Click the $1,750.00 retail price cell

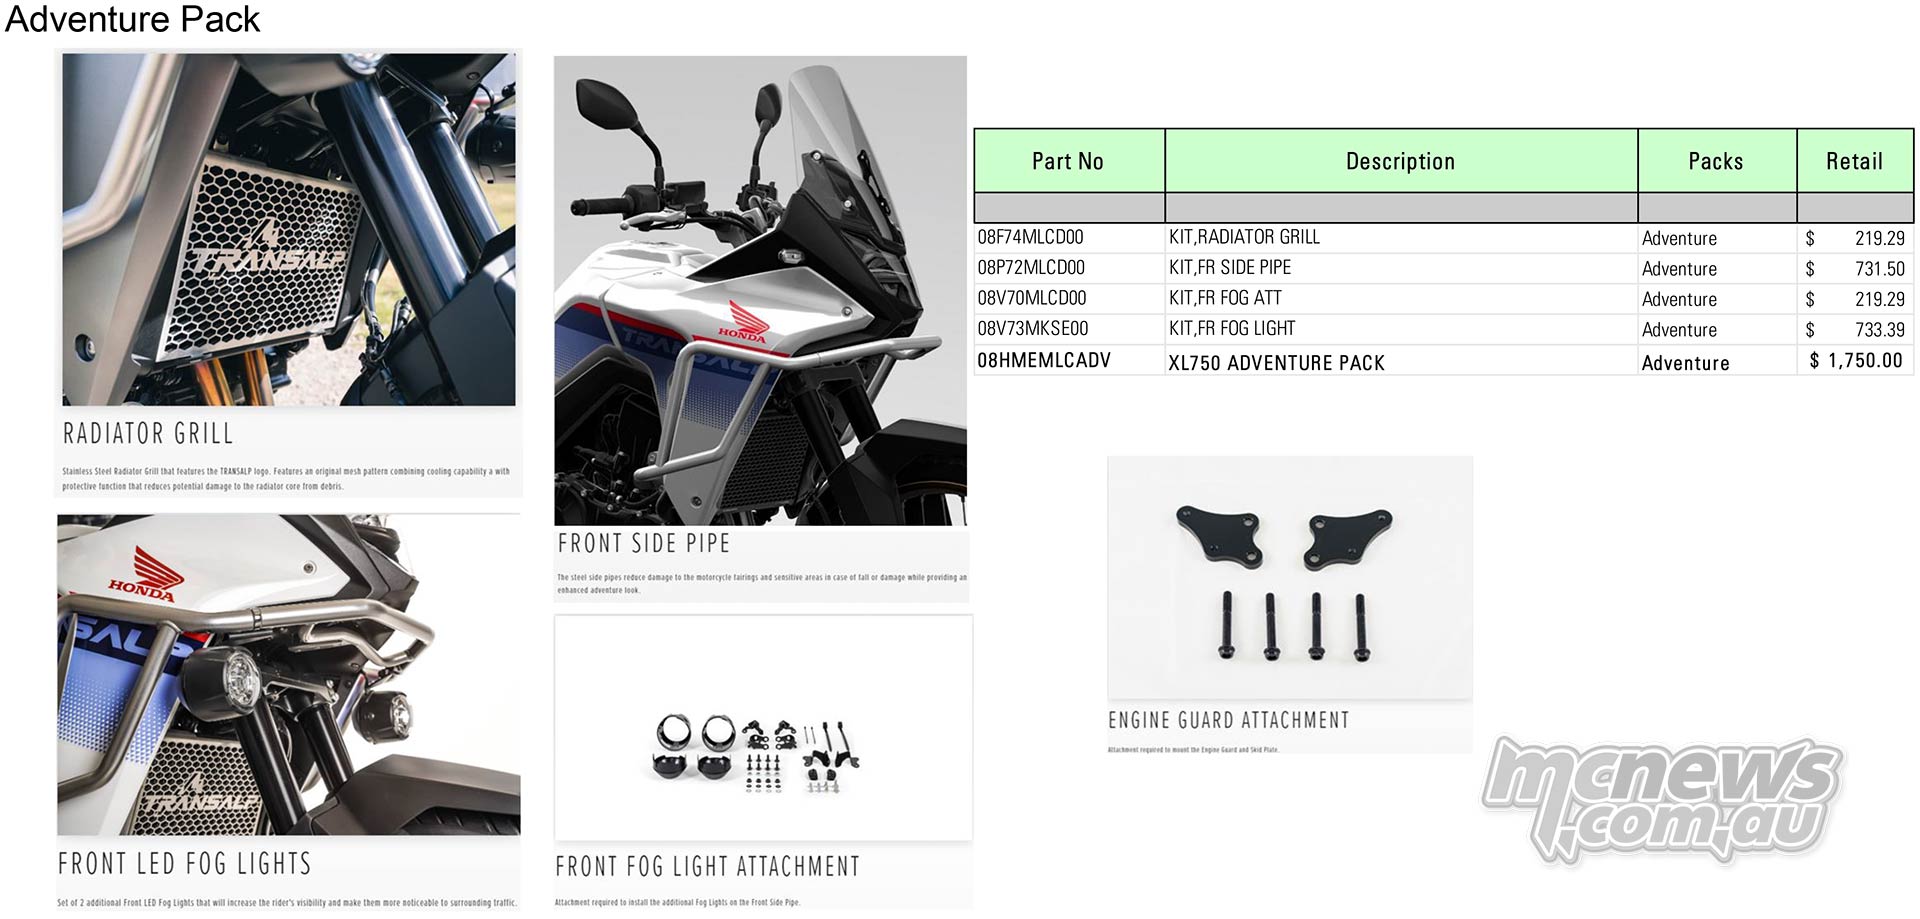point(1855,361)
